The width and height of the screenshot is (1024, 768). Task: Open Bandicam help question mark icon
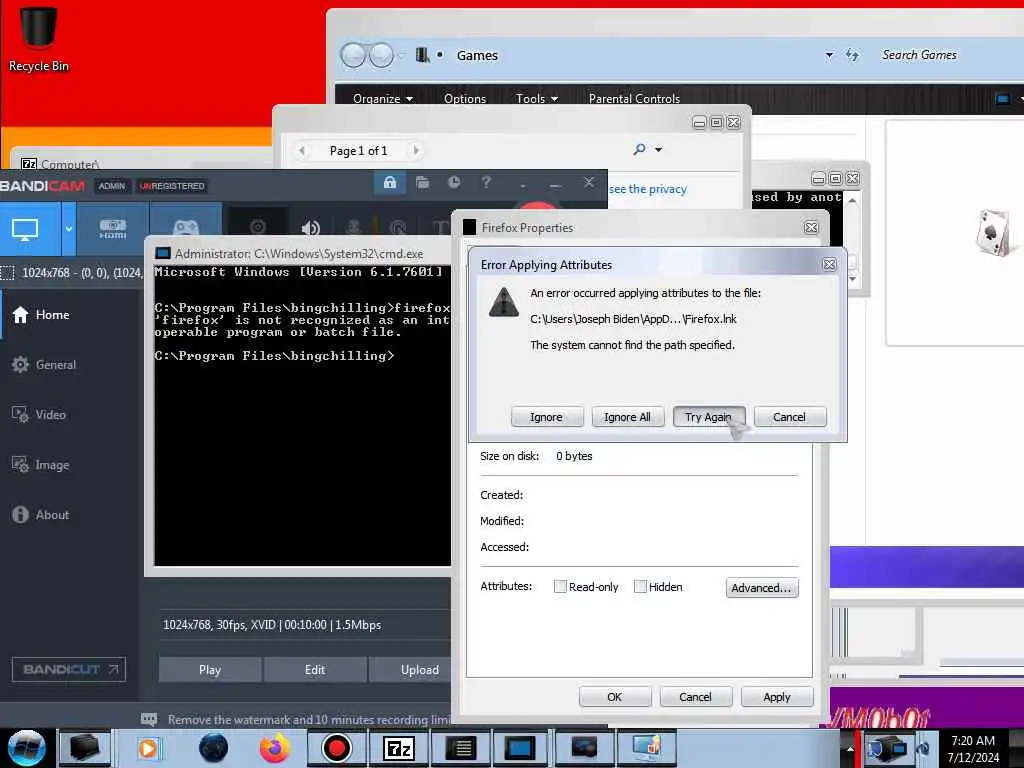486,183
